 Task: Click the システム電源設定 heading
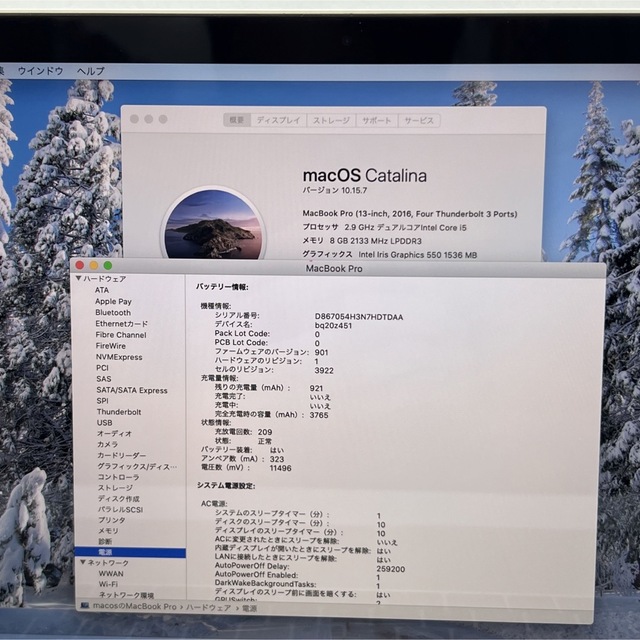[x=226, y=485]
